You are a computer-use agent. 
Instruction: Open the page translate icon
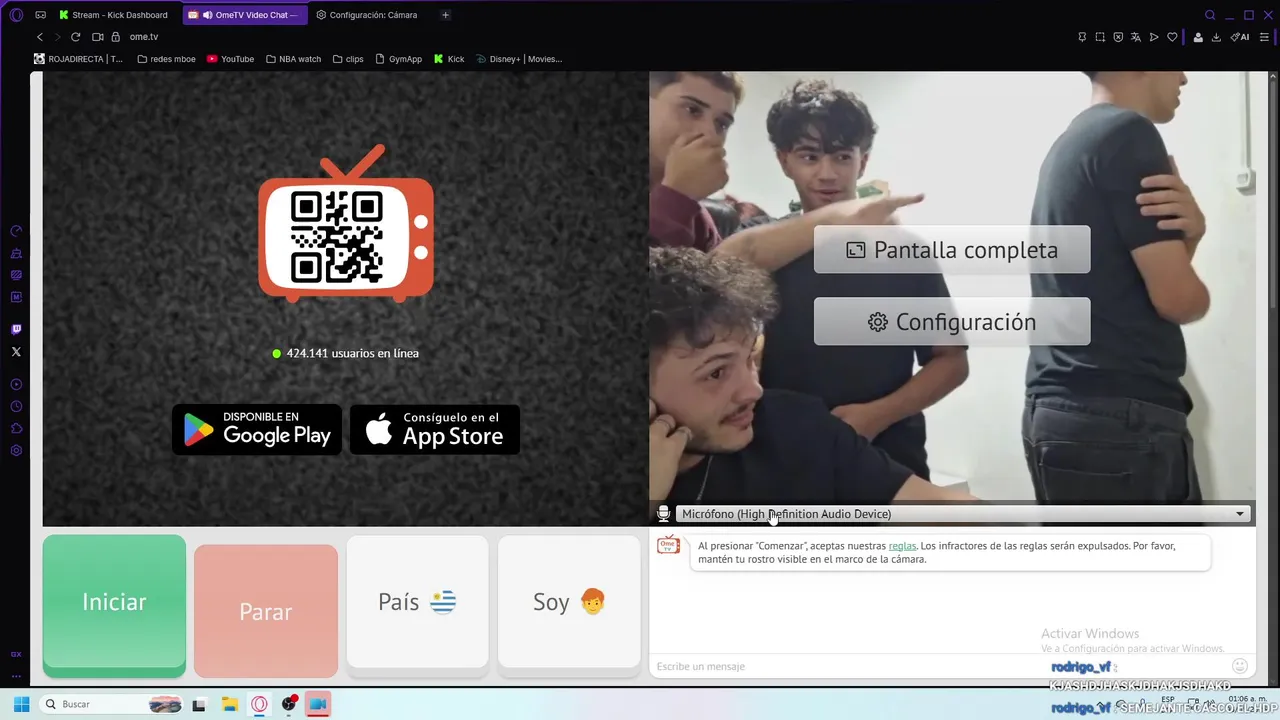coord(1136,37)
